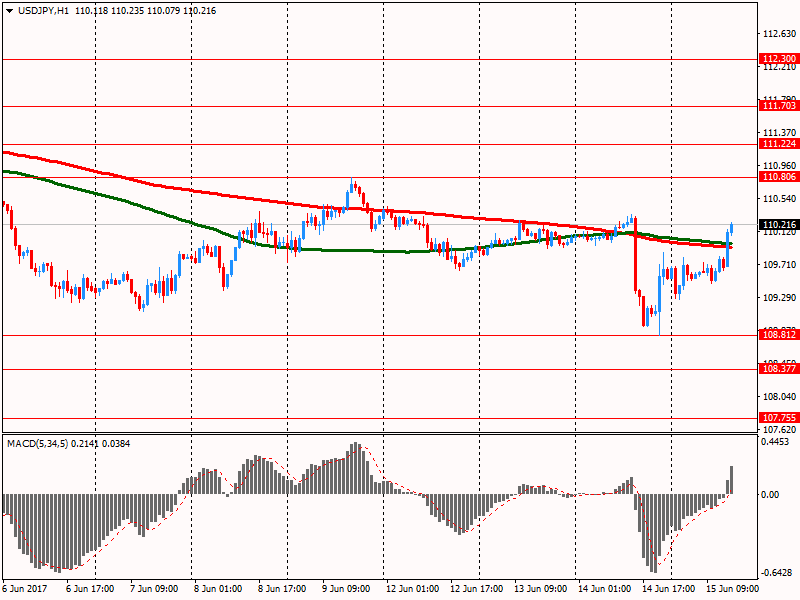Click the 14 Jun 17:00 time label
This screenshot has height=600, width=800.
point(668,589)
